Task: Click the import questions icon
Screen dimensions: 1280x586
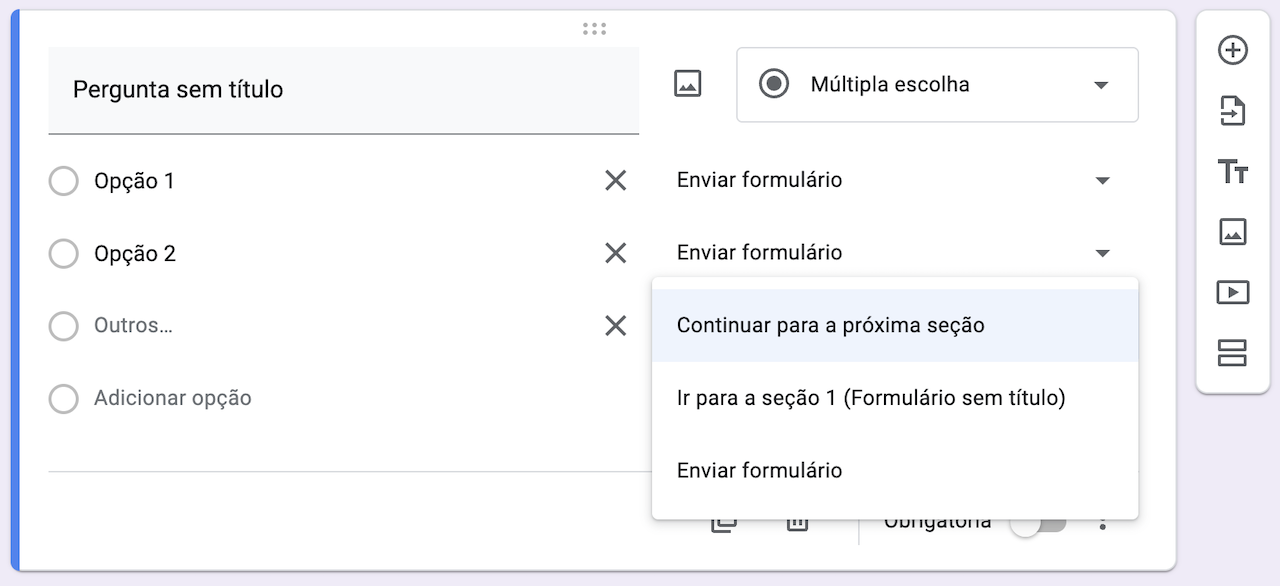Action: [1232, 111]
